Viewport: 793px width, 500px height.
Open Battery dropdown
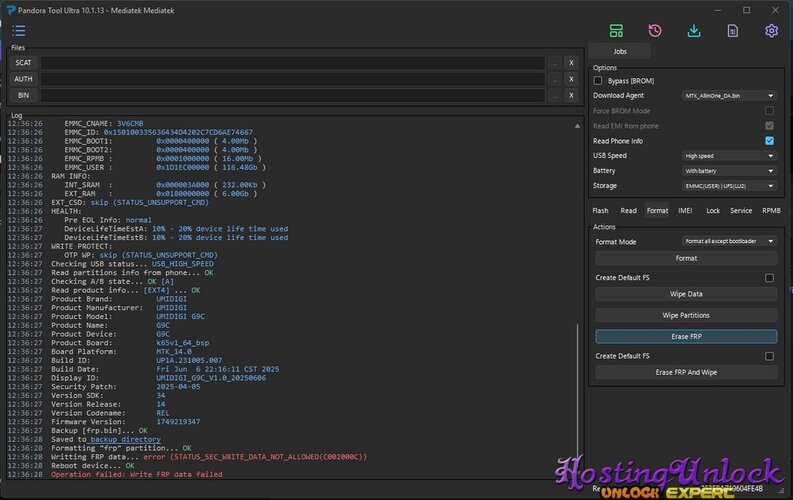click(729, 171)
